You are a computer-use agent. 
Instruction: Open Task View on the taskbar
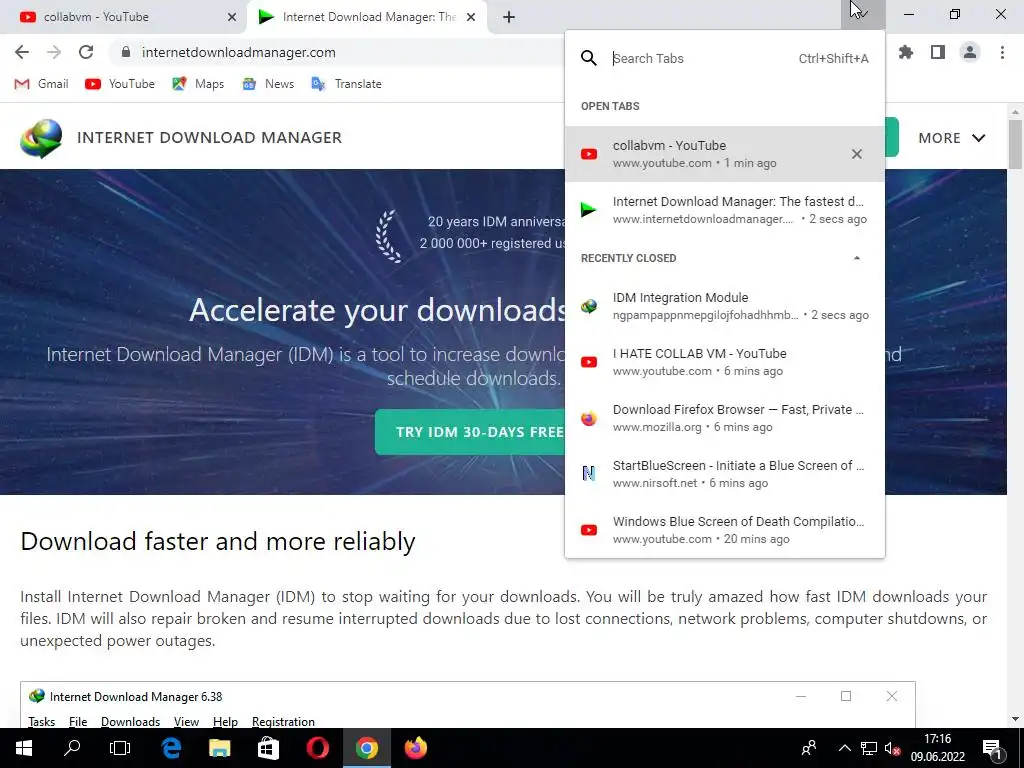point(120,748)
